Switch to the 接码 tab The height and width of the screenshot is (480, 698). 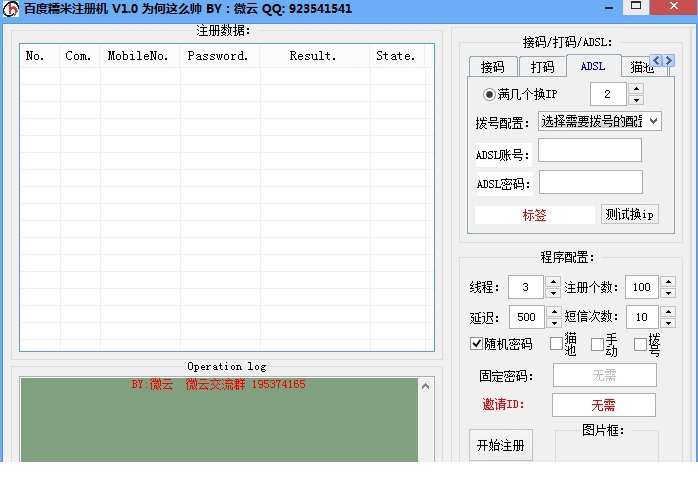point(493,67)
